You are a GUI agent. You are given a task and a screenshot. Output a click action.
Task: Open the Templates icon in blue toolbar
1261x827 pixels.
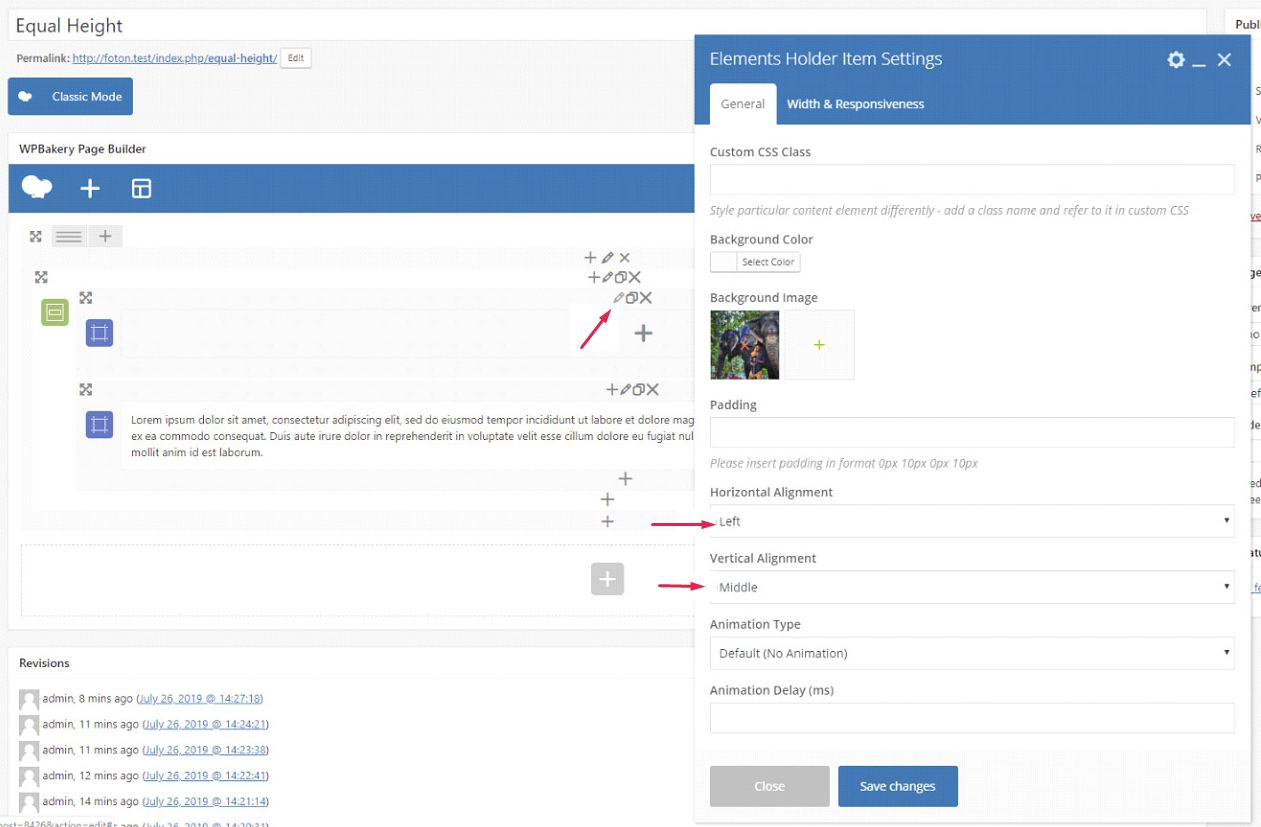pyautogui.click(x=142, y=189)
